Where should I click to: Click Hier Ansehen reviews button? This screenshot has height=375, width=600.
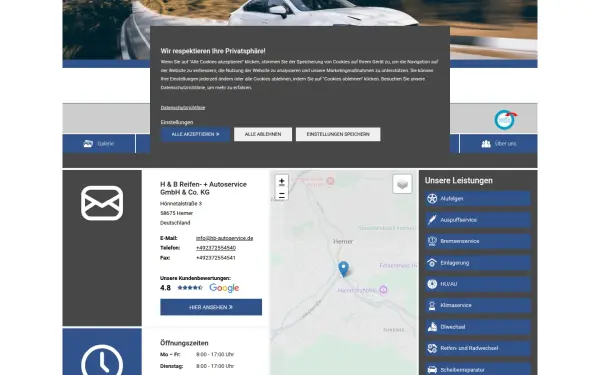coord(211,307)
